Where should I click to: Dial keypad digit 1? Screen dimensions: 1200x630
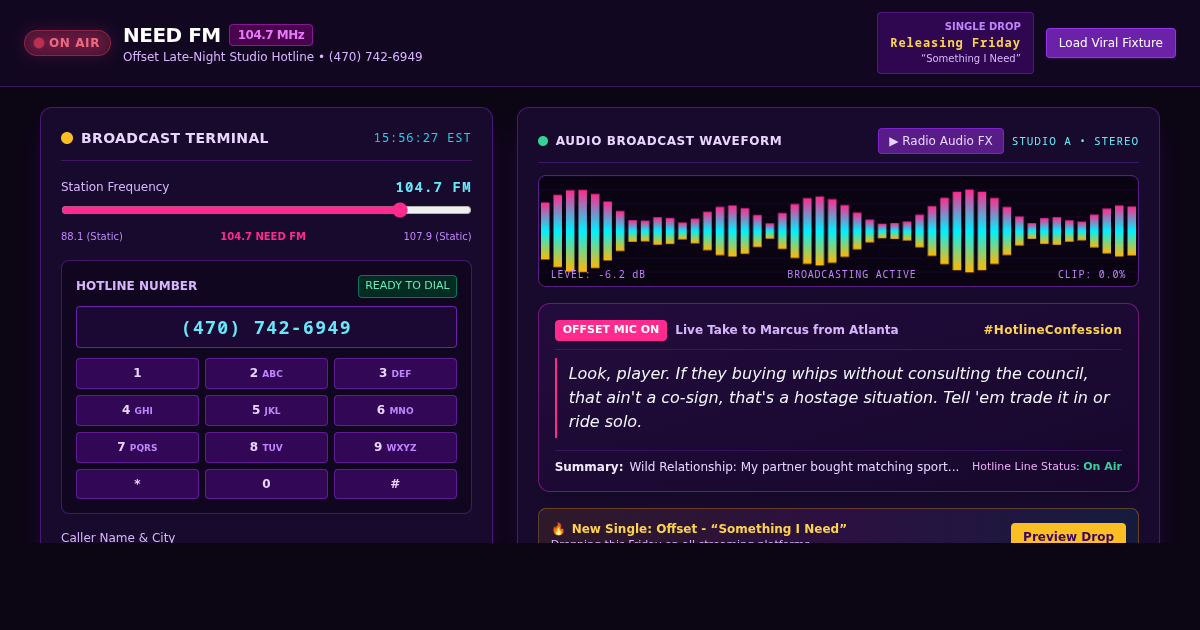coord(137,373)
